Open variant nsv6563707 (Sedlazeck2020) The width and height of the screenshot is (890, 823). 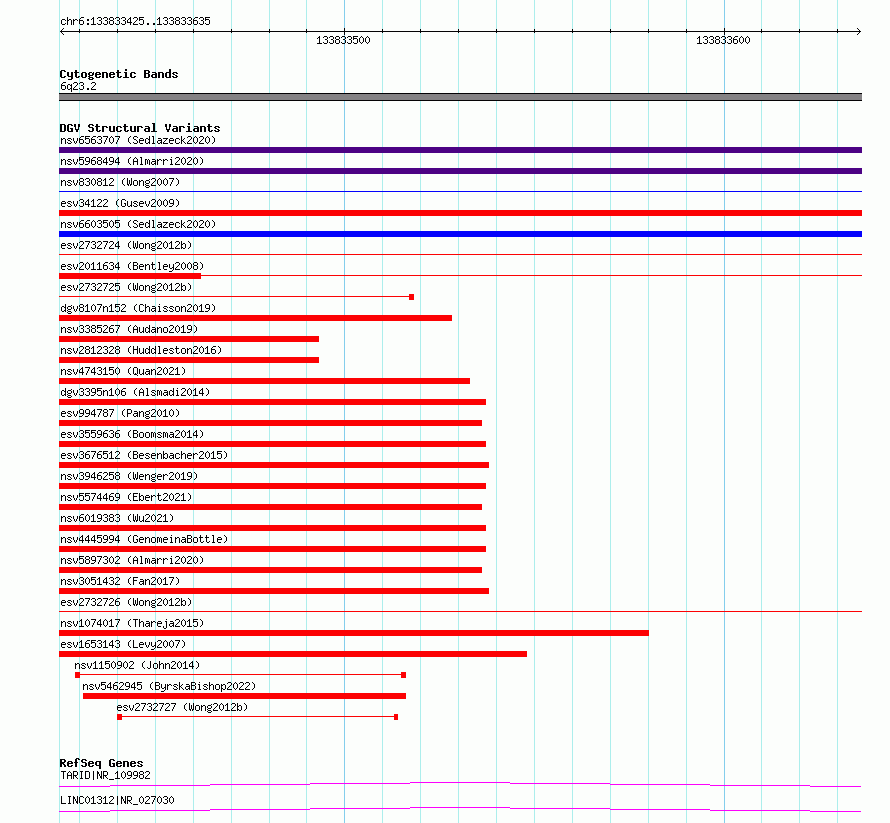pyautogui.click(x=138, y=140)
